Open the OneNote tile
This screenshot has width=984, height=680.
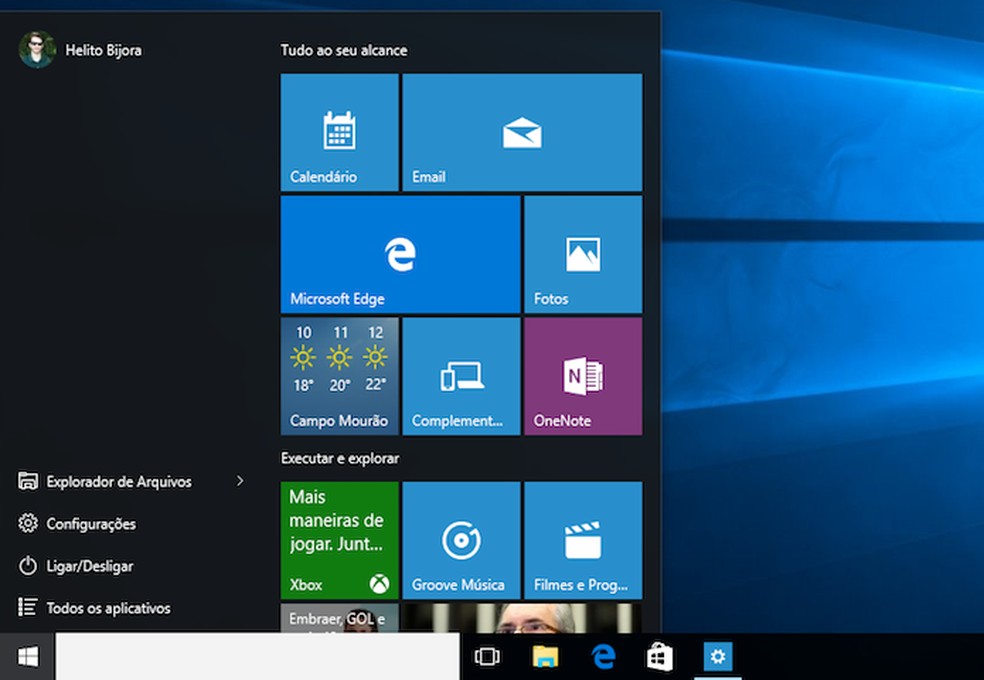click(x=582, y=376)
